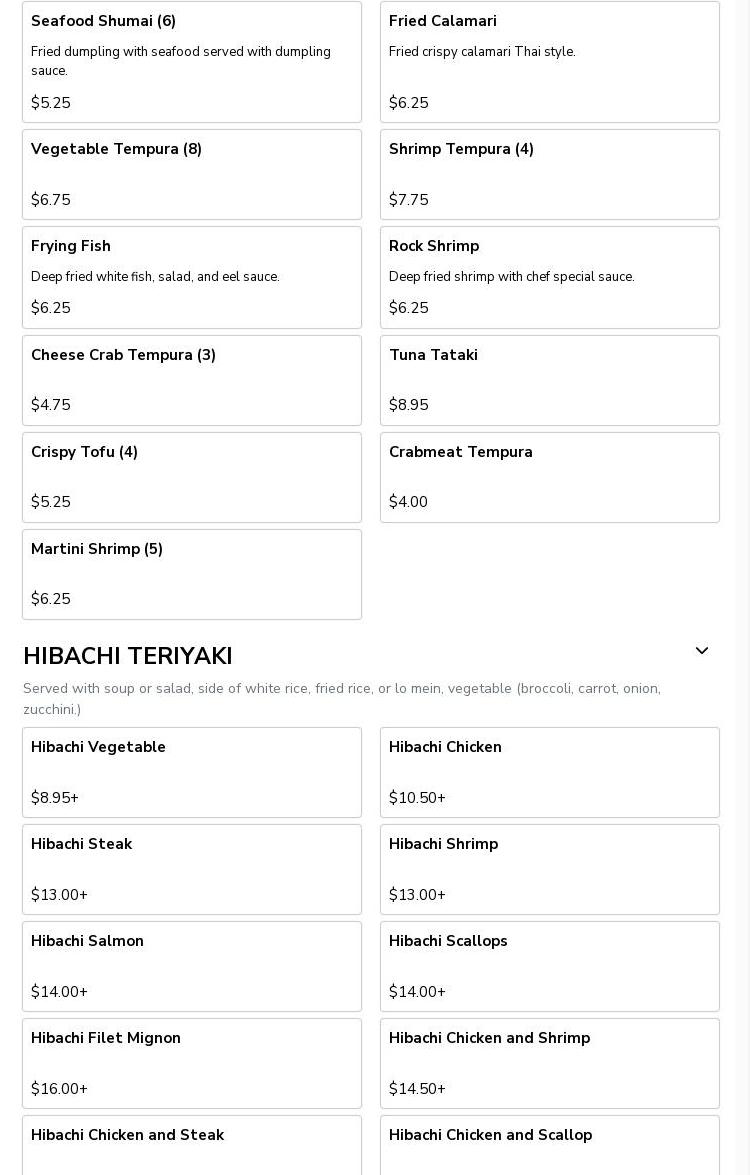Select the Martini Shrimp (5) card
This screenshot has height=1175, width=750.
(192, 575)
